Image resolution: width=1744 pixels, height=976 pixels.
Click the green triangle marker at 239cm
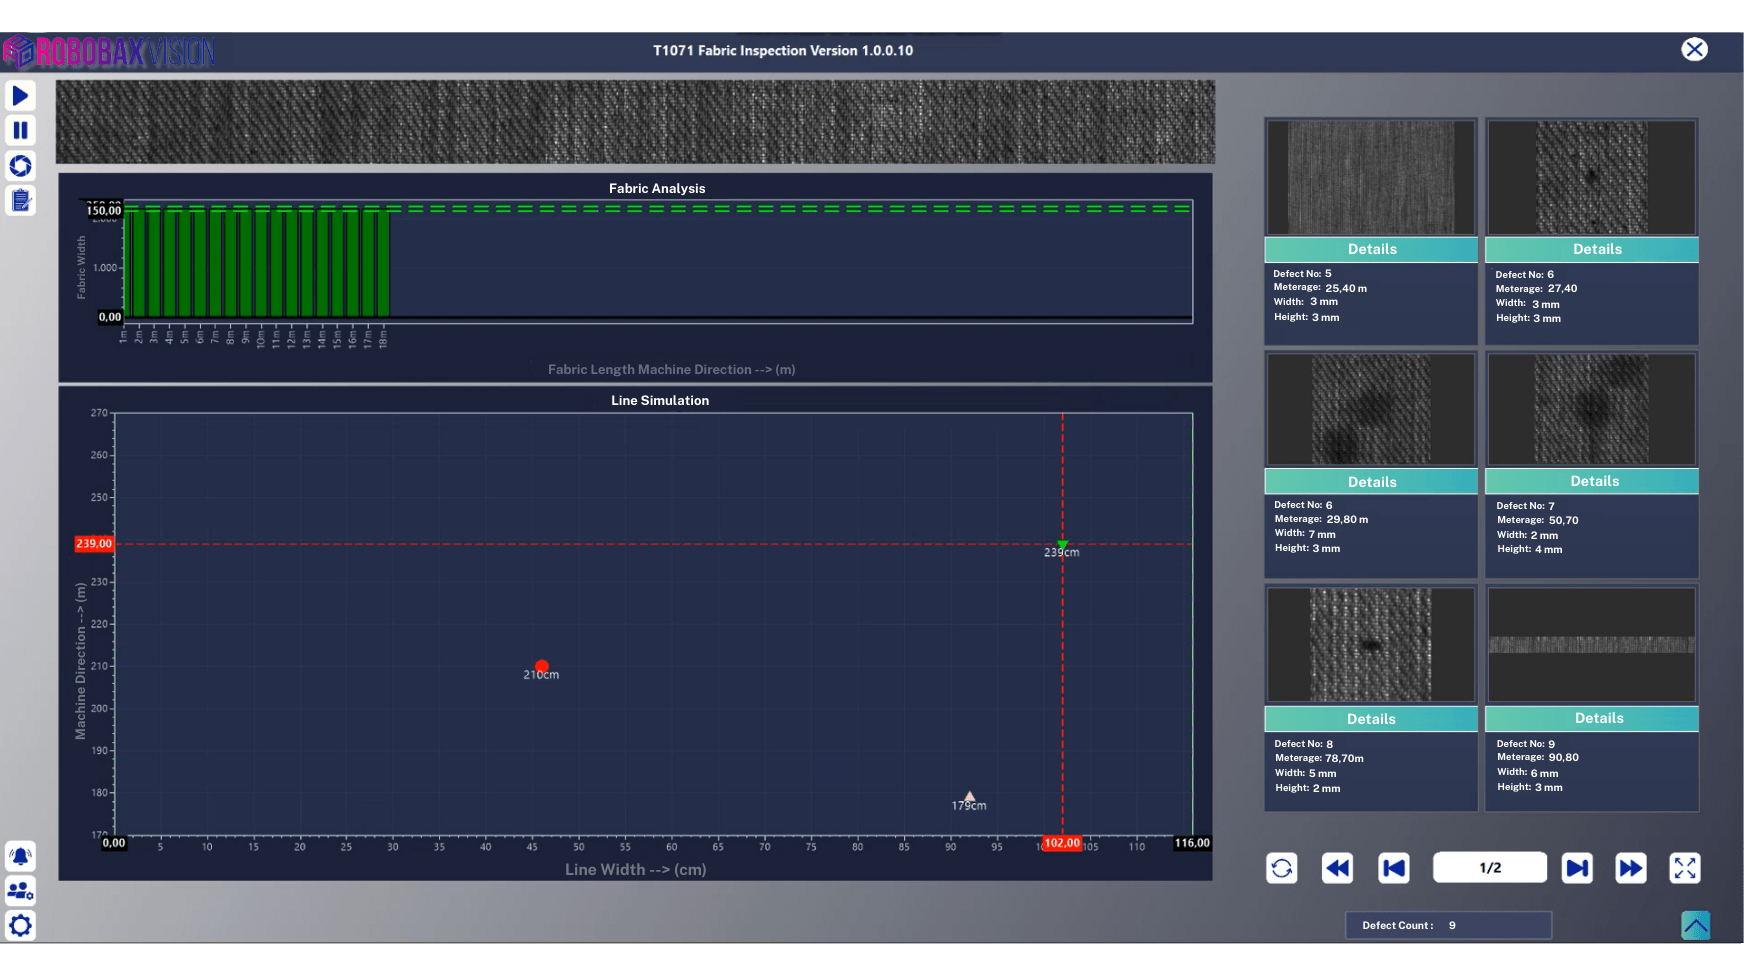click(x=1063, y=544)
